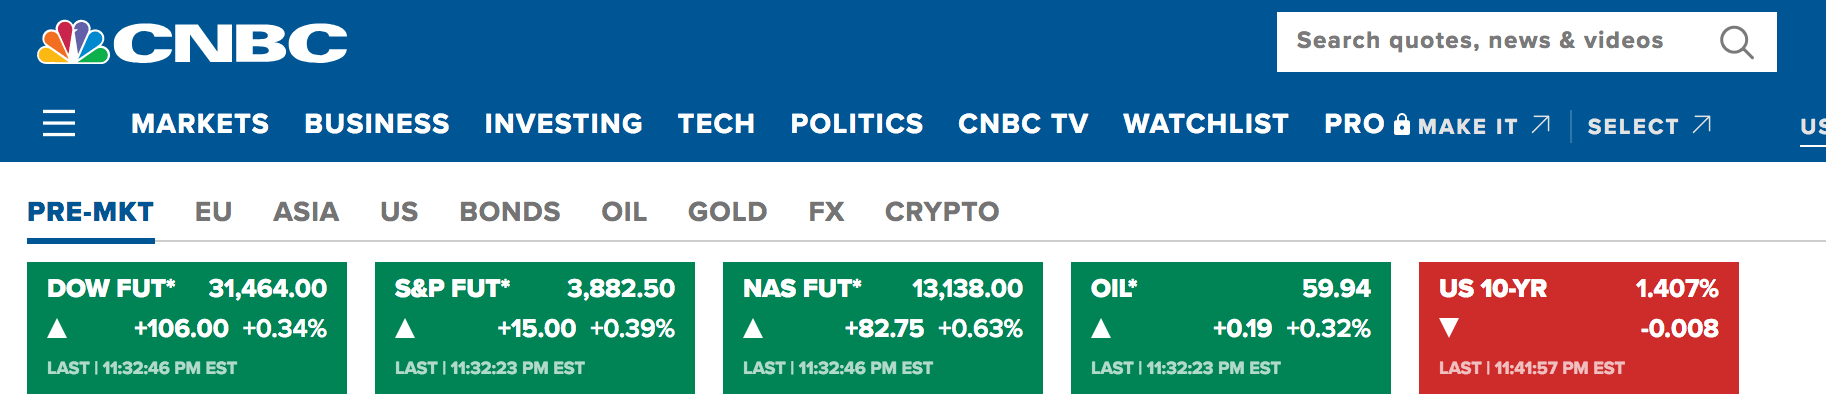1826x414 pixels.
Task: Open the S&P FUT quote card
Action: coord(535,328)
